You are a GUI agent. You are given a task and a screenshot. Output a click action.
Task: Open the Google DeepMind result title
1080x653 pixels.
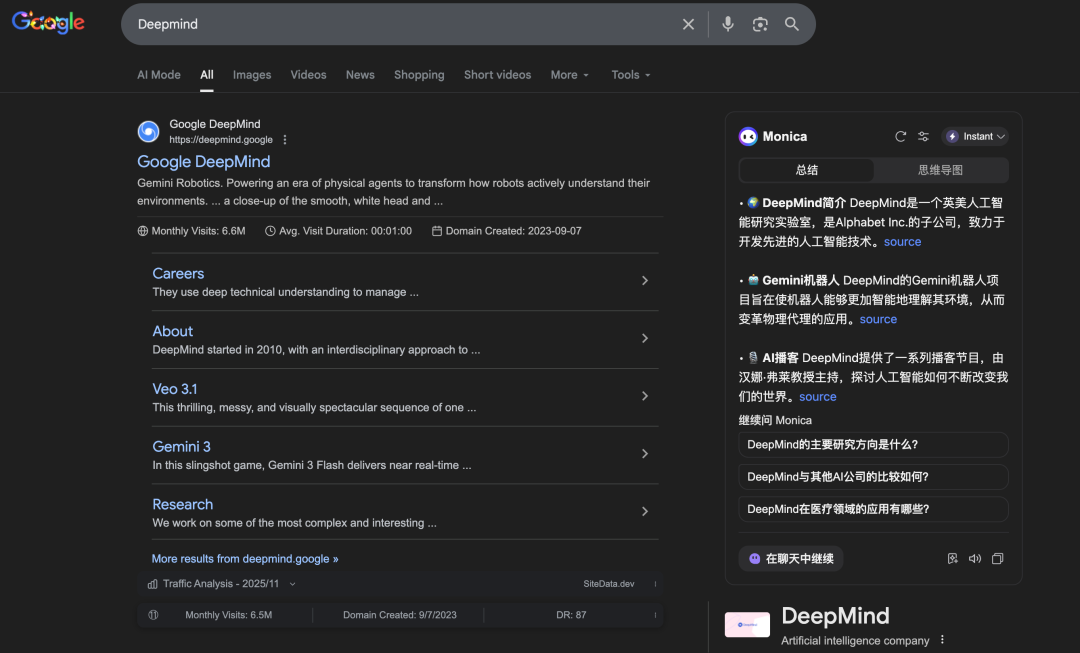click(x=204, y=162)
